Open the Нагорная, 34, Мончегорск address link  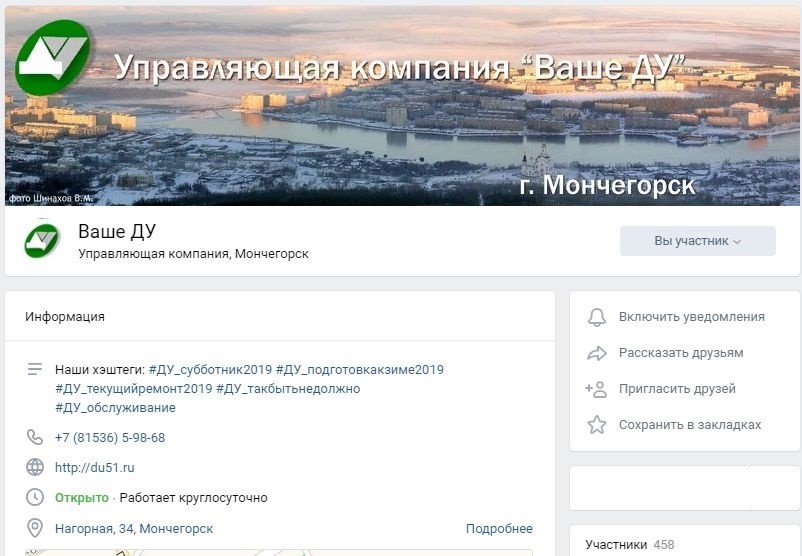[x=134, y=528]
